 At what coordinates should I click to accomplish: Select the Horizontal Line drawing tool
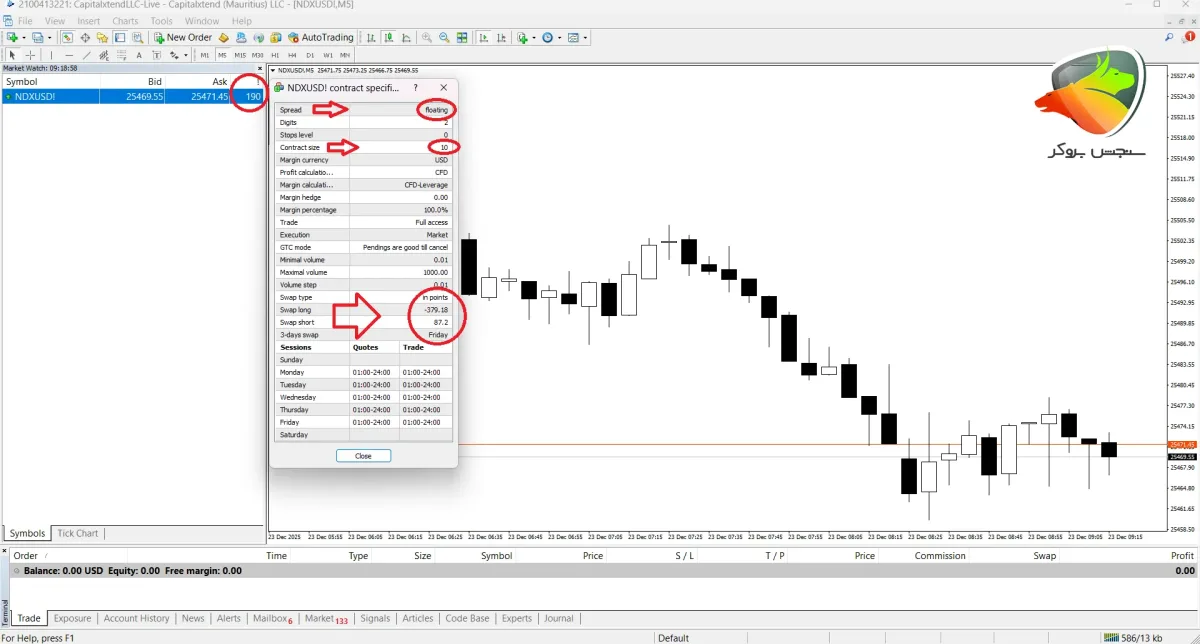click(70, 54)
